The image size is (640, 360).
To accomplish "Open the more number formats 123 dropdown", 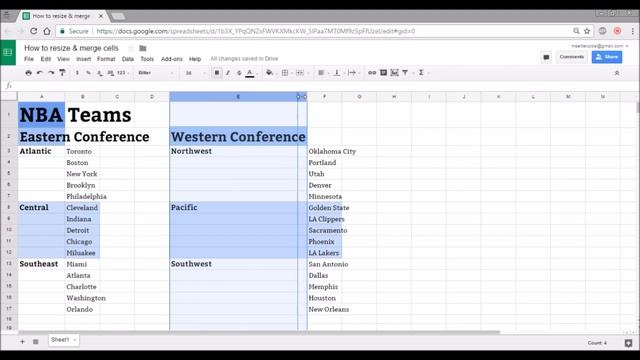I will [x=122, y=73].
